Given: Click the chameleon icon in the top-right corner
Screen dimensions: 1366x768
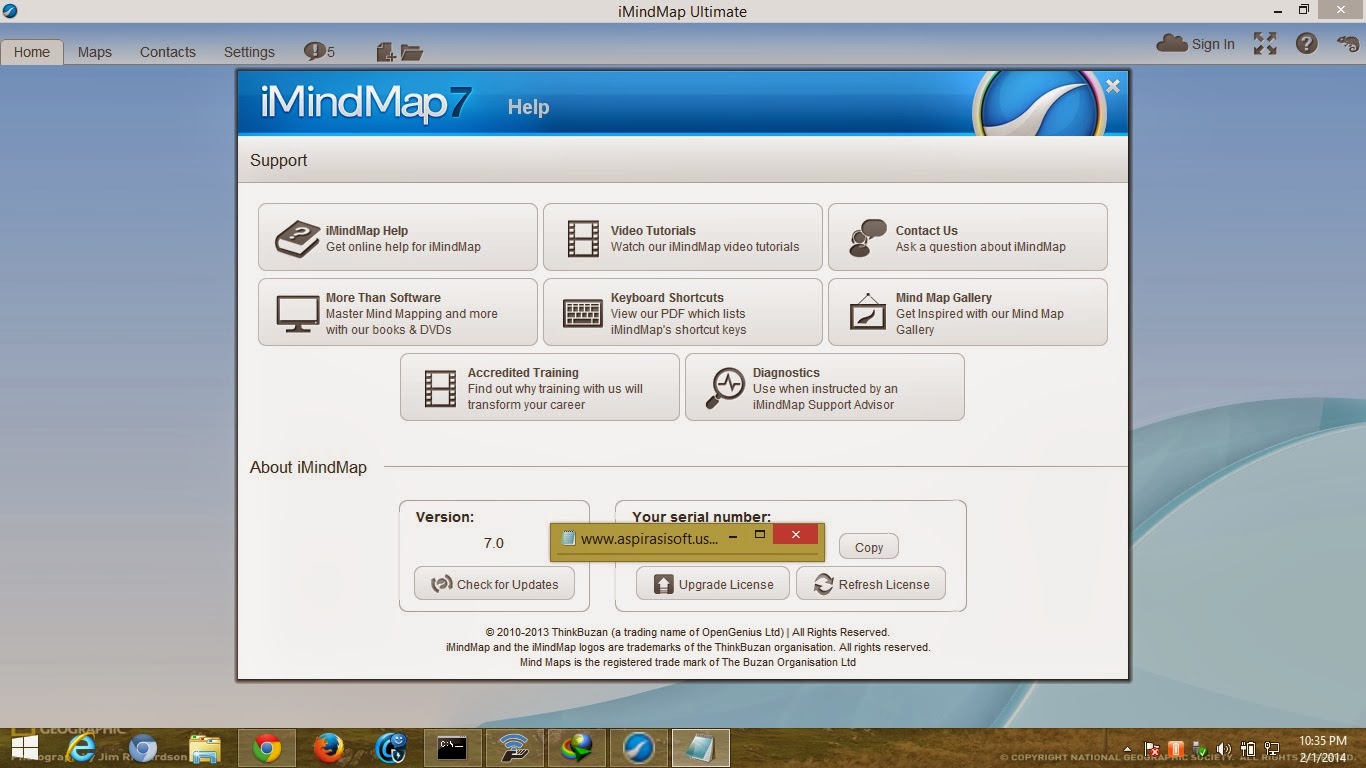Looking at the screenshot, I should pyautogui.click(x=1348, y=44).
